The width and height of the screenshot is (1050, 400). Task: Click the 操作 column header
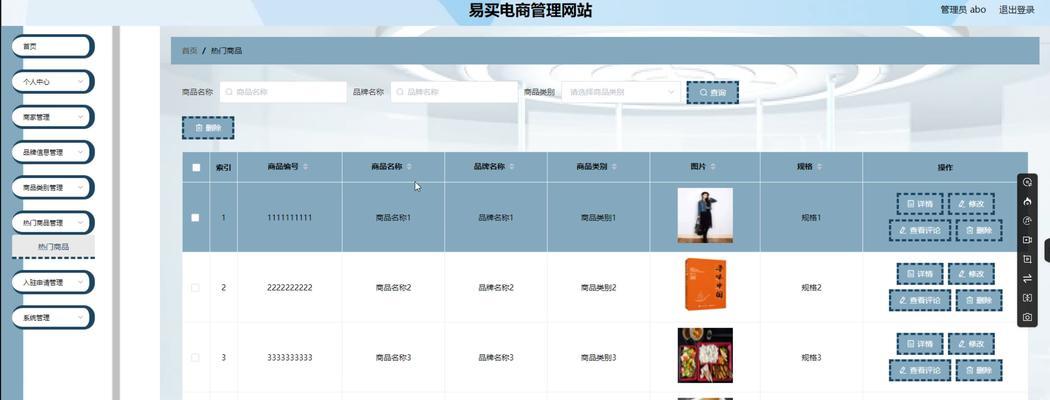coord(945,168)
